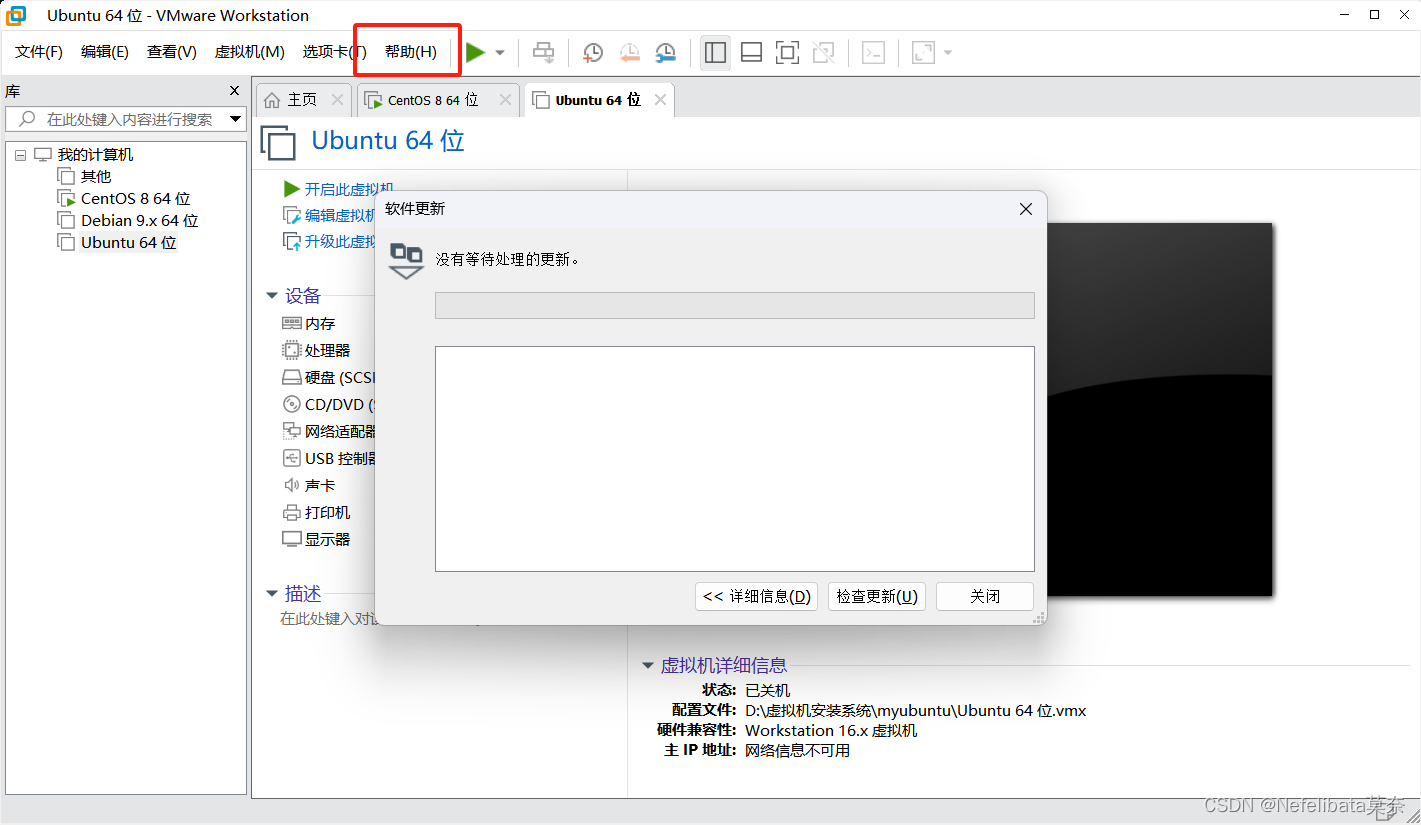The height and width of the screenshot is (825, 1421).
Task: Click the Revert to Snapshot icon
Action: 629,52
